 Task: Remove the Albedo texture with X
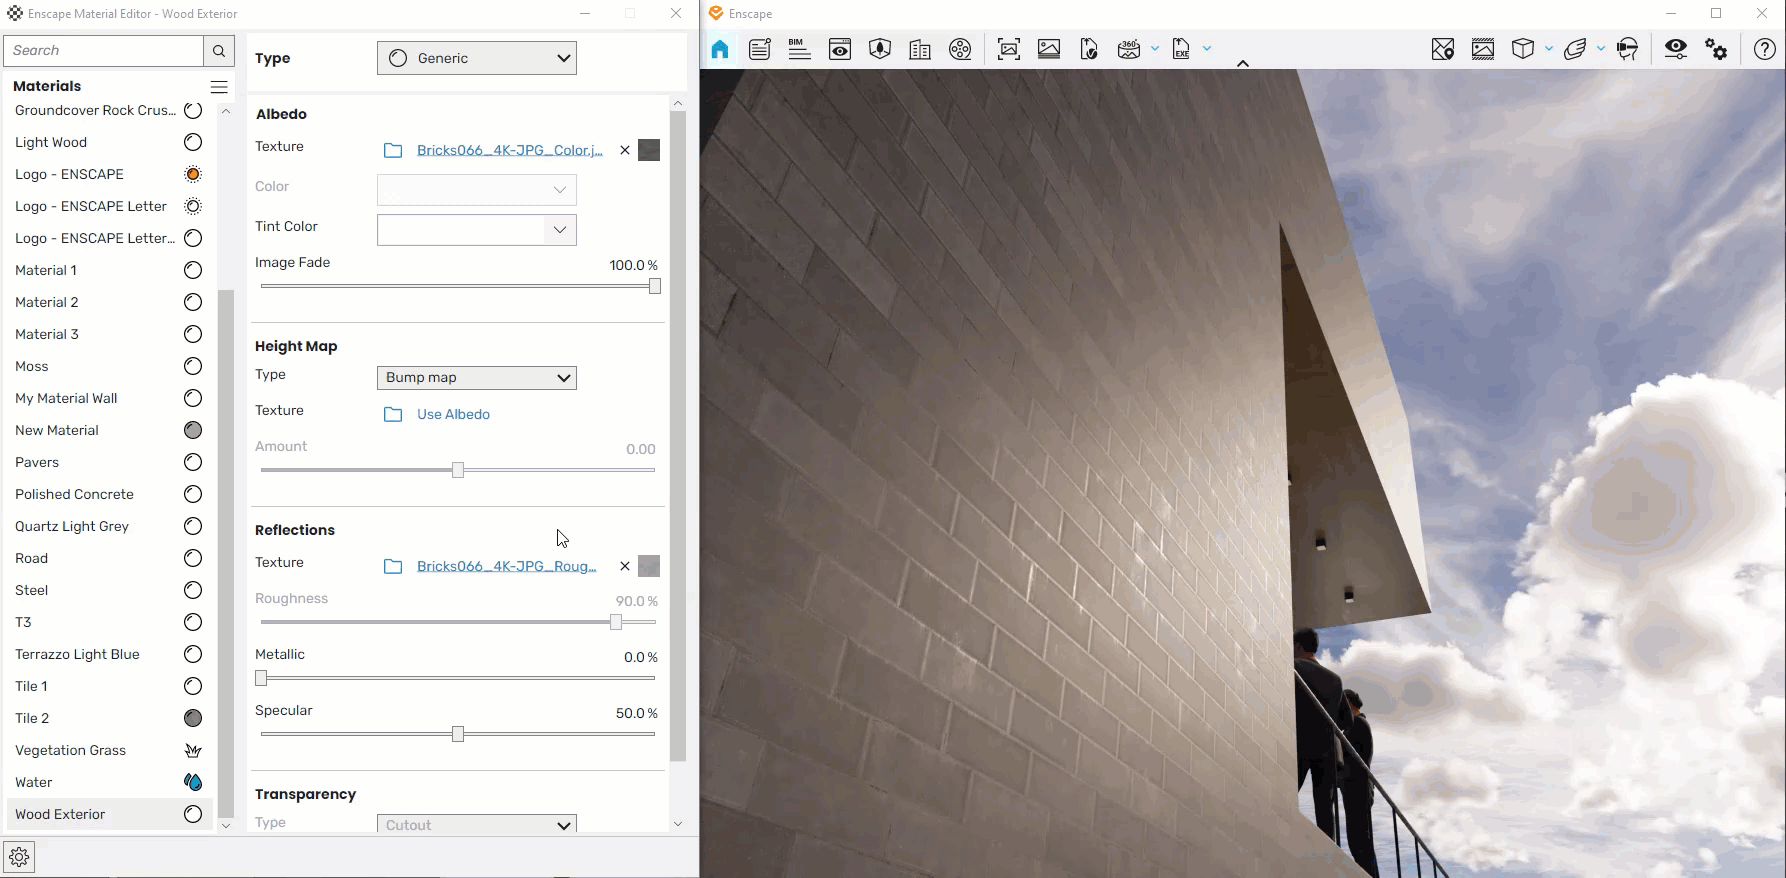(x=625, y=150)
